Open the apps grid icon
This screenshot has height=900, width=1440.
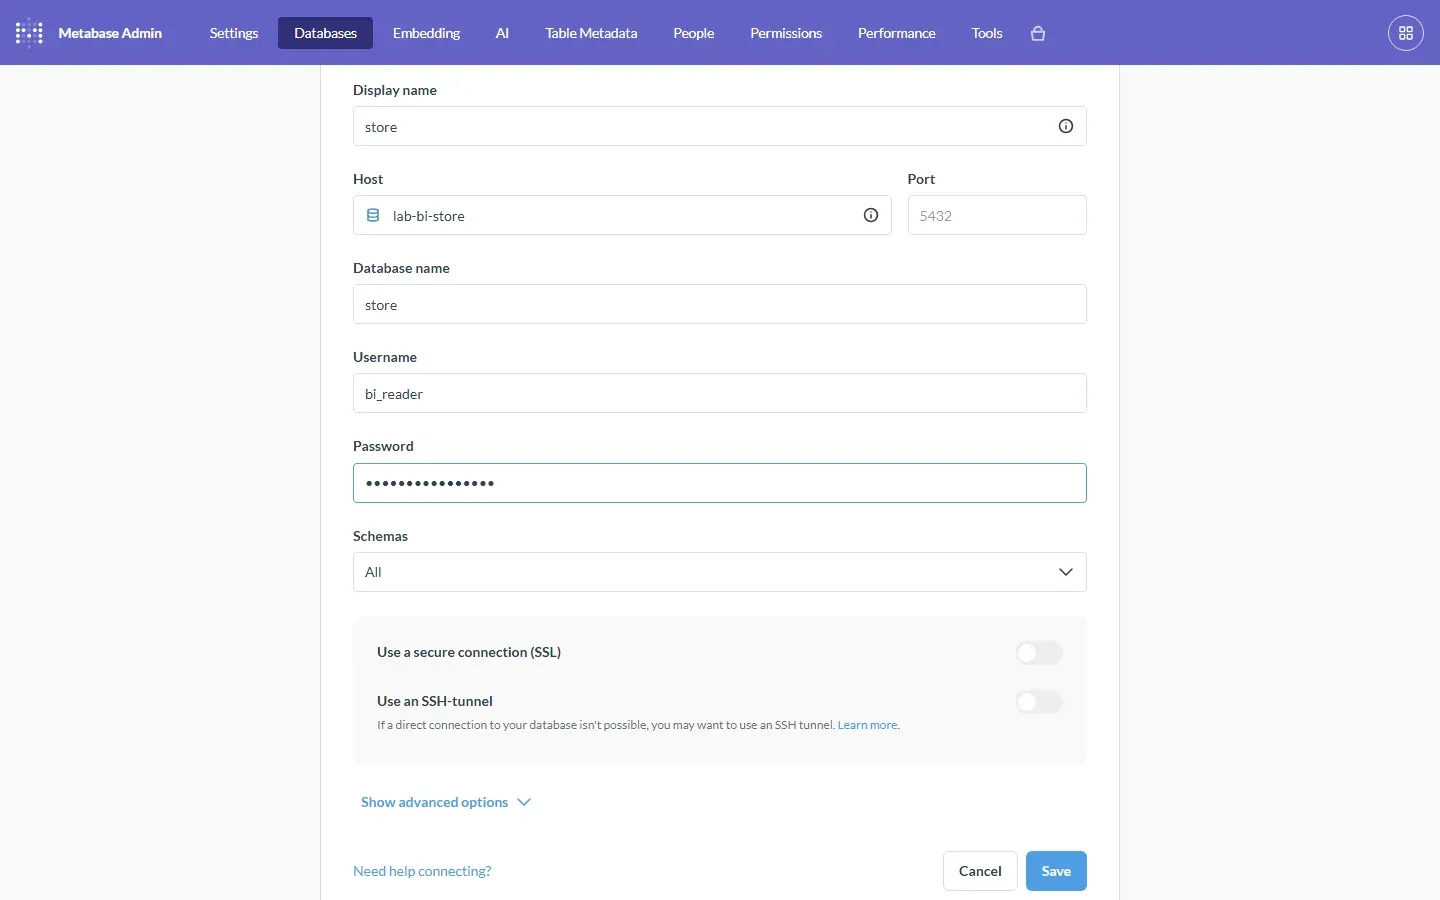[x=1406, y=33]
